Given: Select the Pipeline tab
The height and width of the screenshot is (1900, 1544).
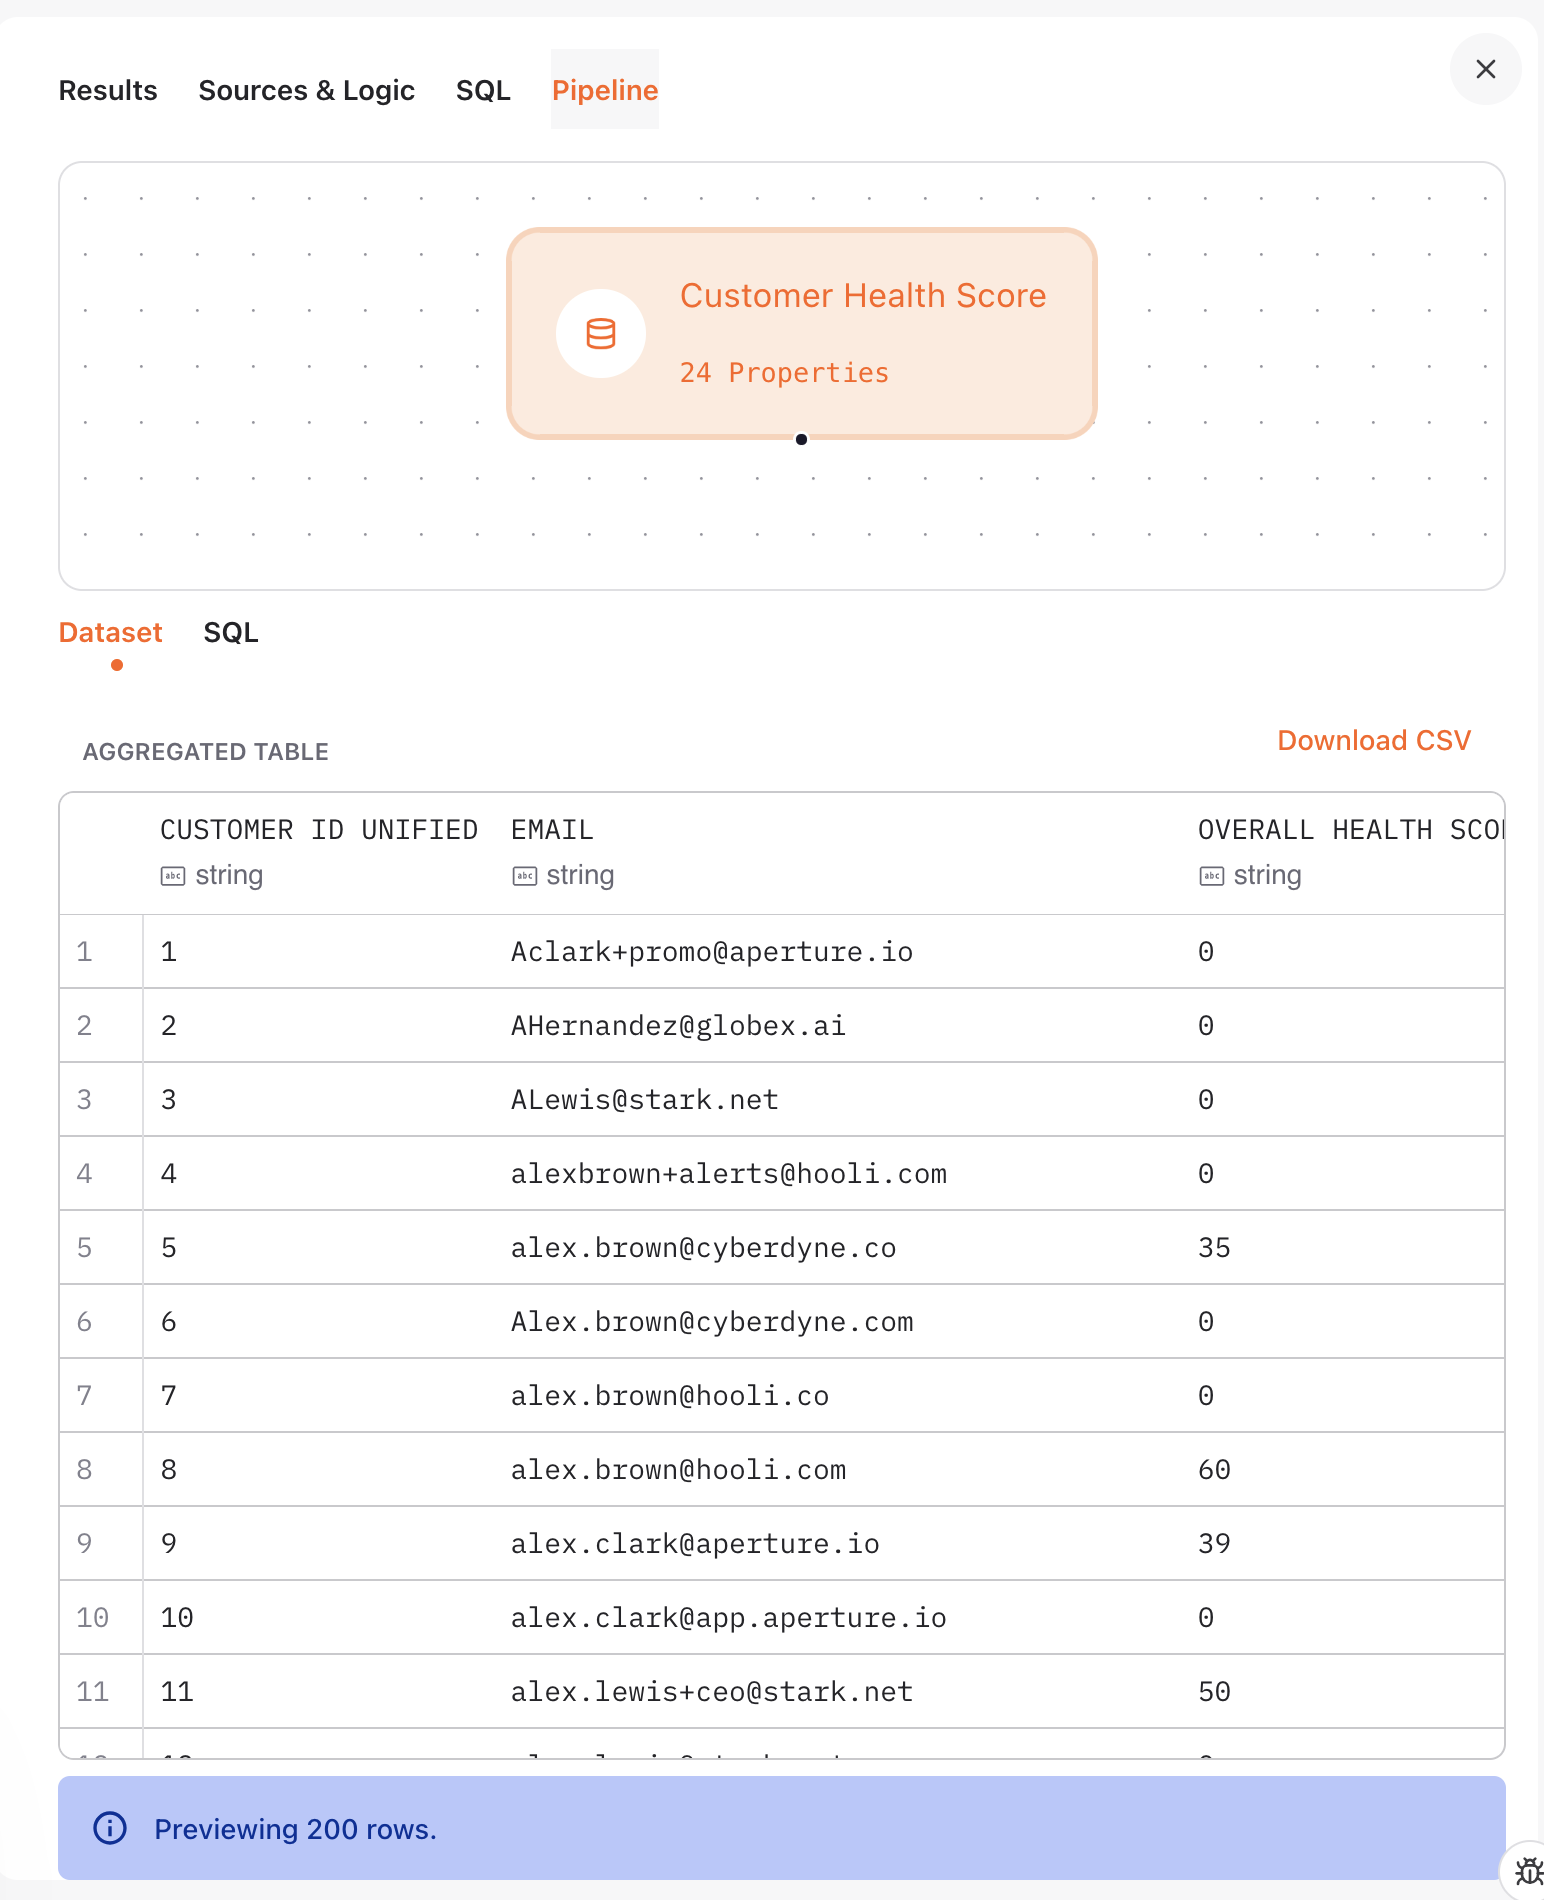Looking at the screenshot, I should tap(605, 90).
